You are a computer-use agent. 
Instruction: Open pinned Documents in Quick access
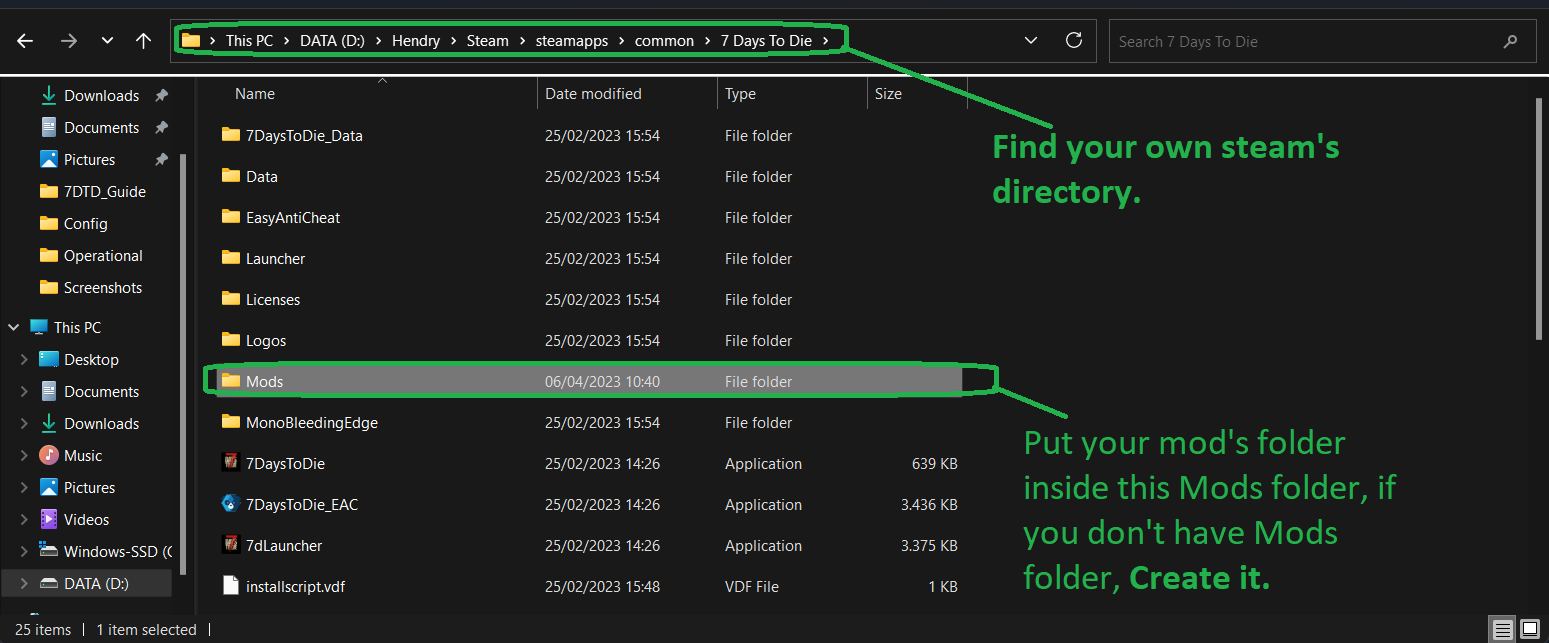[101, 128]
